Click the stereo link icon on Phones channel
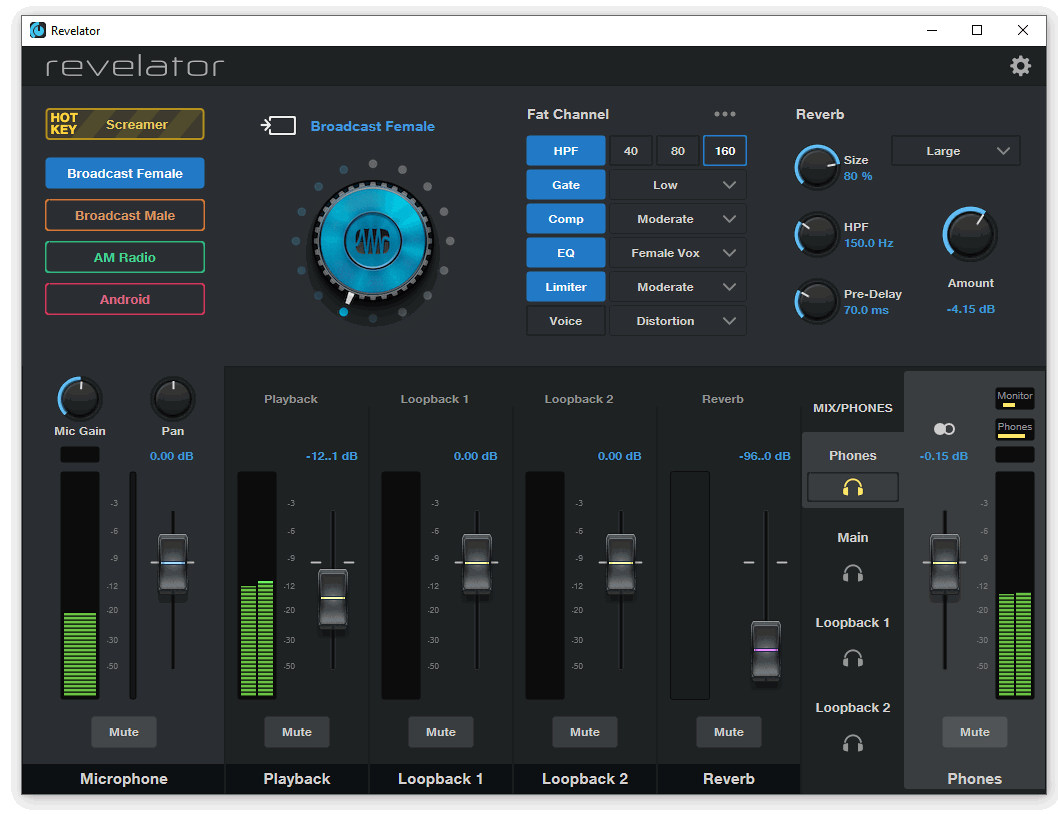The height and width of the screenshot is (814, 1058). [x=944, y=429]
